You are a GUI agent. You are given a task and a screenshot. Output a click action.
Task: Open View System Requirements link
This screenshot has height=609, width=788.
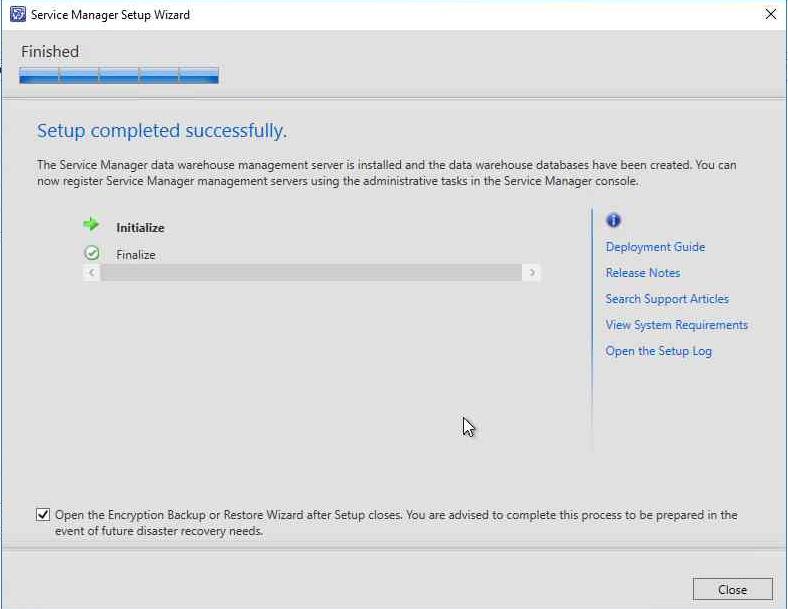(x=676, y=325)
